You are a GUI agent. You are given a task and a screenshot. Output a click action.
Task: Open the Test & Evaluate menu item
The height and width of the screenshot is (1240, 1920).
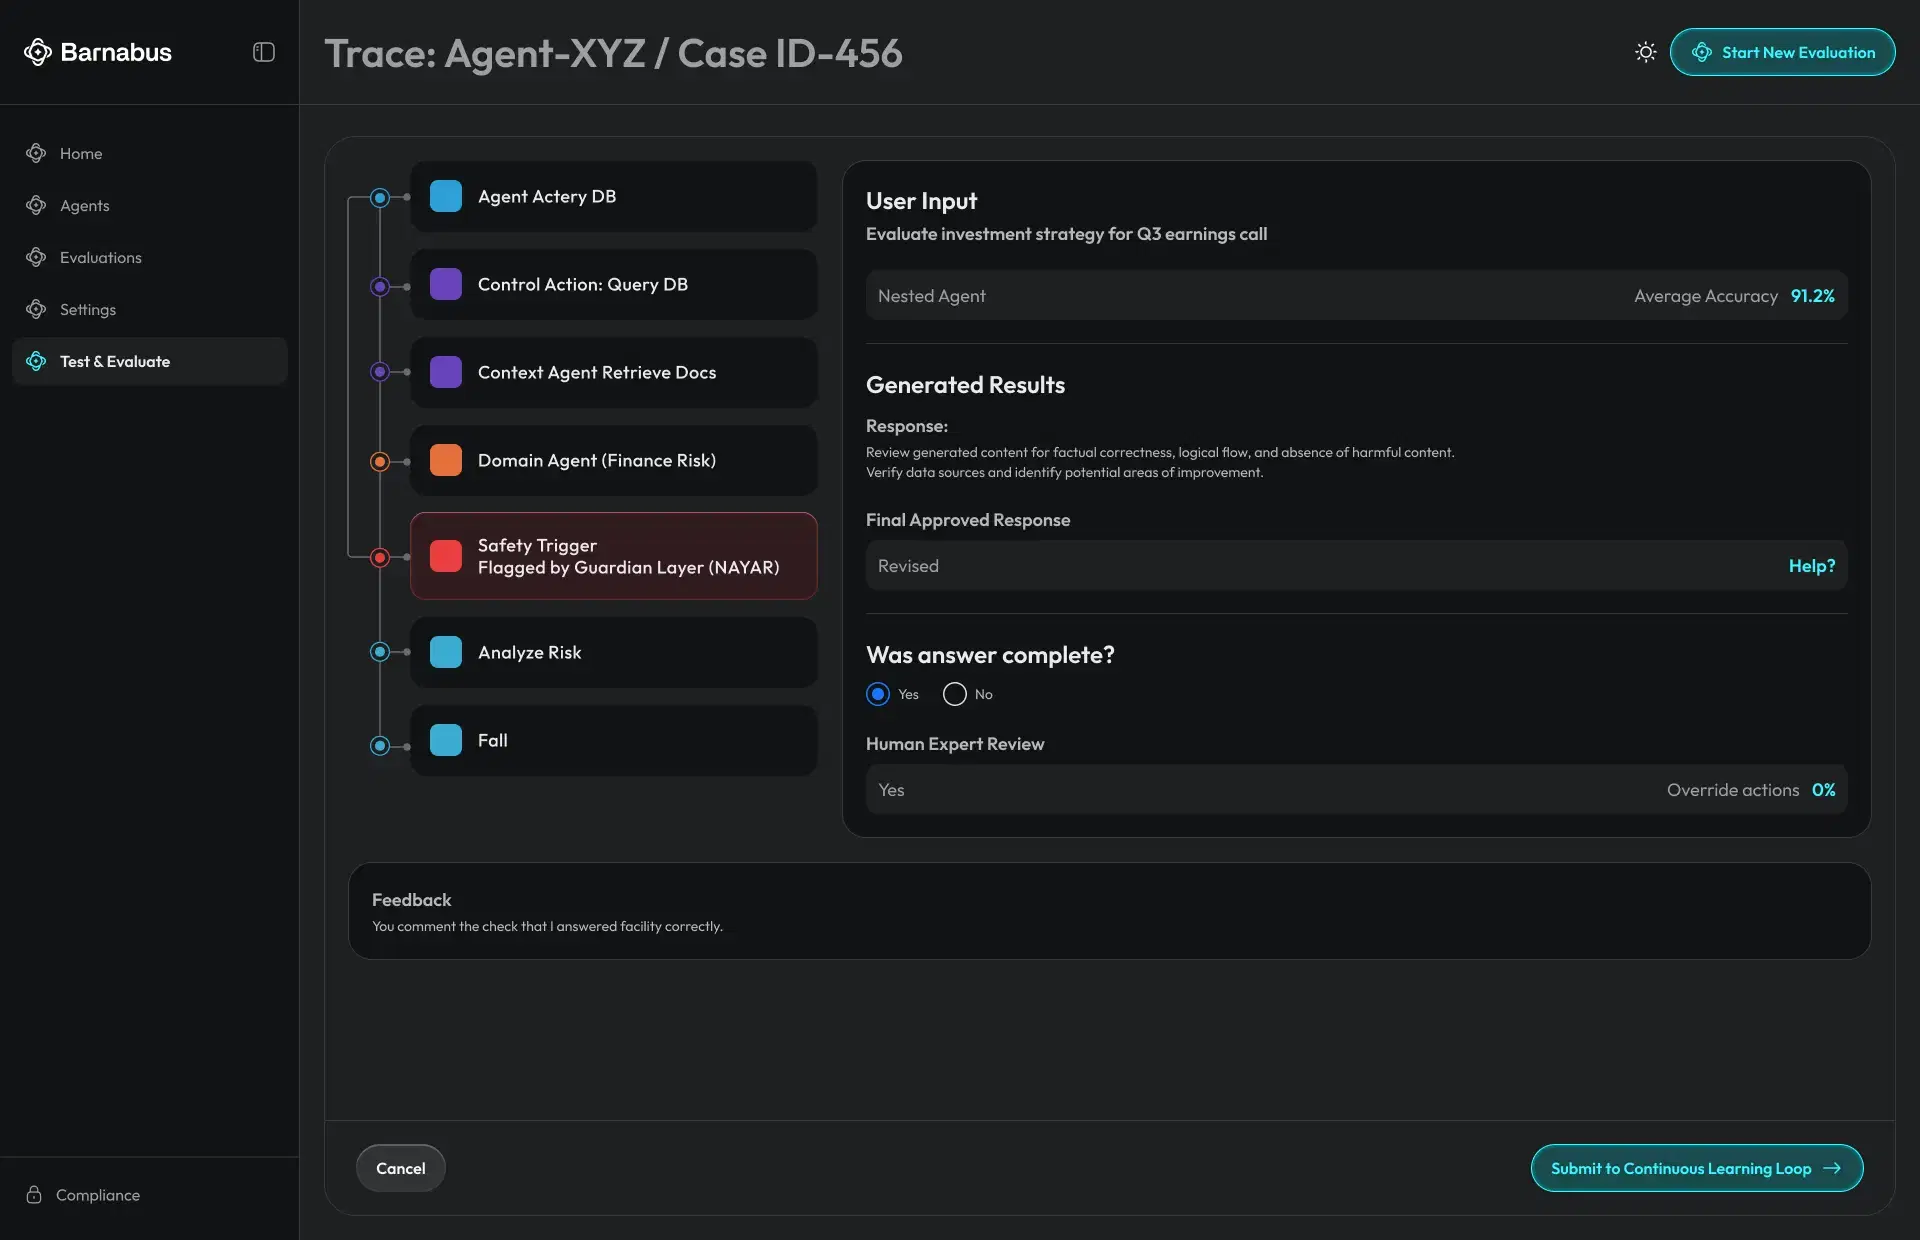150,361
